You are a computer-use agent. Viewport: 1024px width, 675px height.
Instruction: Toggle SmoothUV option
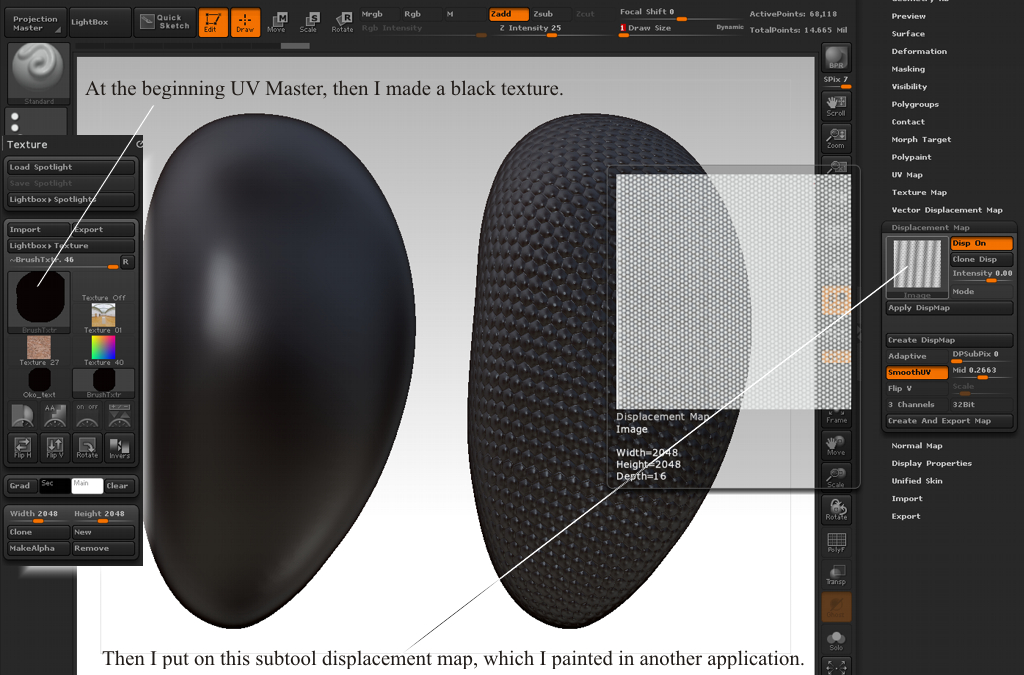pos(917,372)
